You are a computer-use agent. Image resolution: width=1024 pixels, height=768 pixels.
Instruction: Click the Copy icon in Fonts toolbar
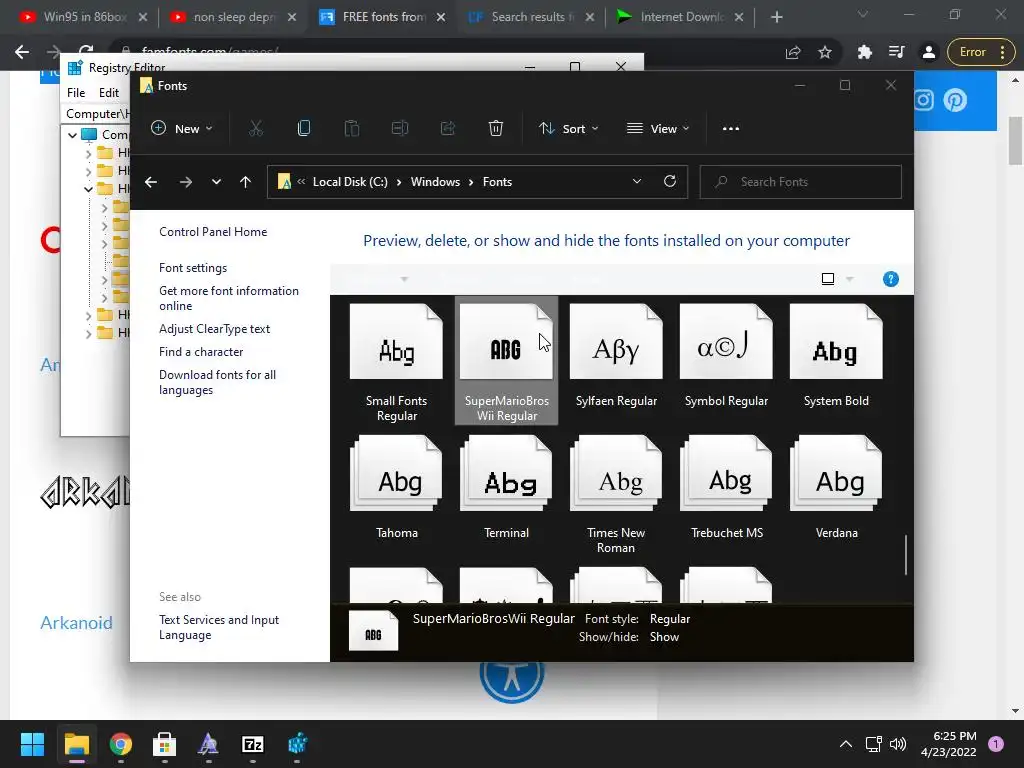tap(304, 129)
